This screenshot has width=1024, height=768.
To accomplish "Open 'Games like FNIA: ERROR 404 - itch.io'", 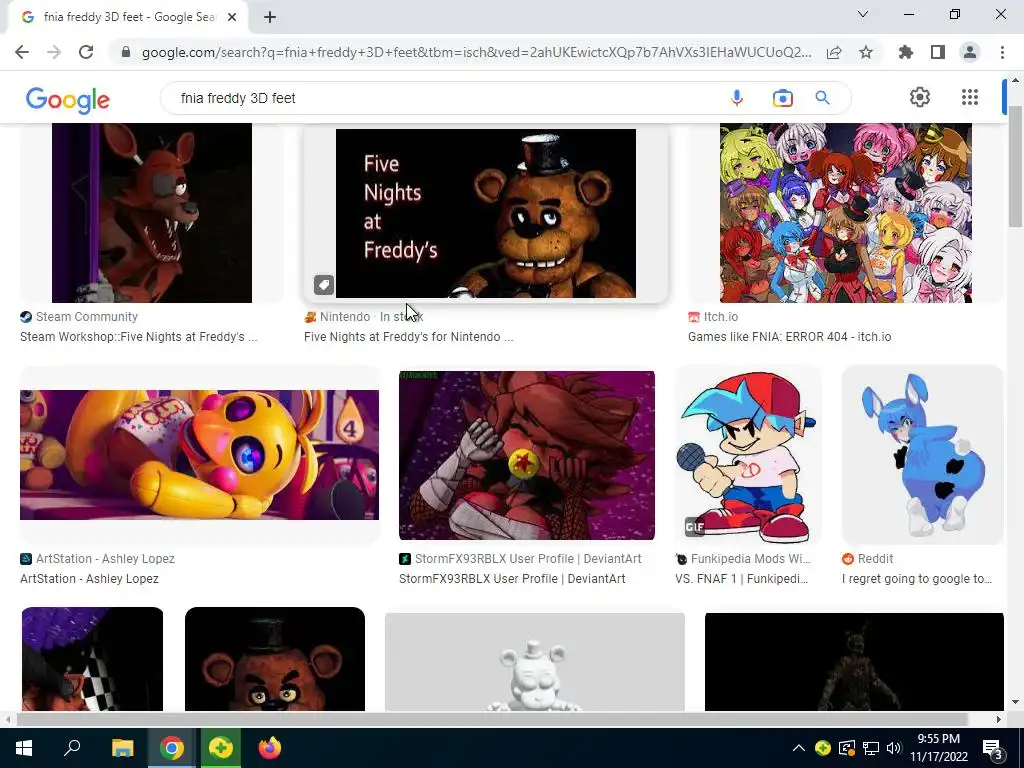I will [x=790, y=337].
